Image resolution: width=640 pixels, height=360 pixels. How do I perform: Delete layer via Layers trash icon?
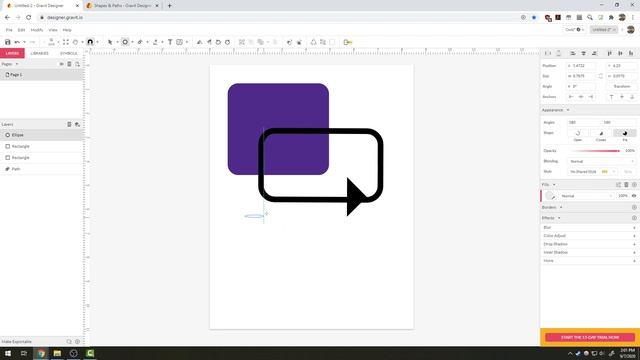[69, 124]
